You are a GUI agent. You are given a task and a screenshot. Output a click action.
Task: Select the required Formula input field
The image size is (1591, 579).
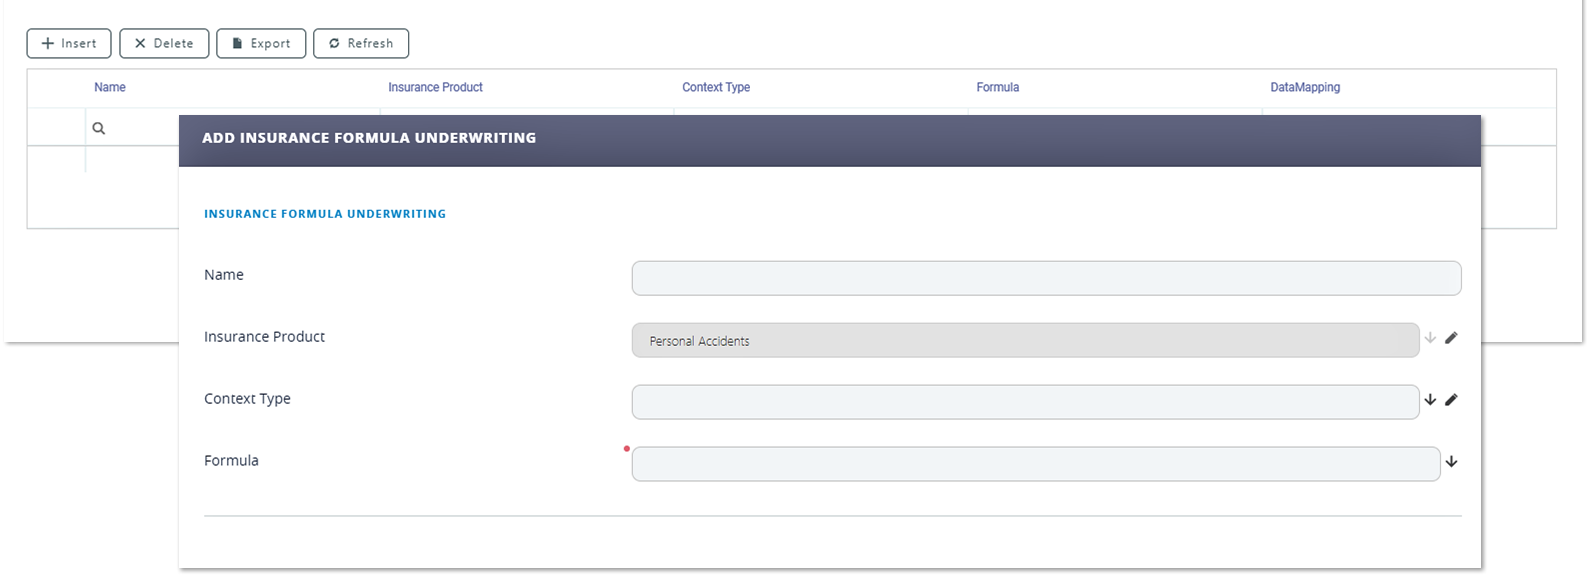(1035, 464)
